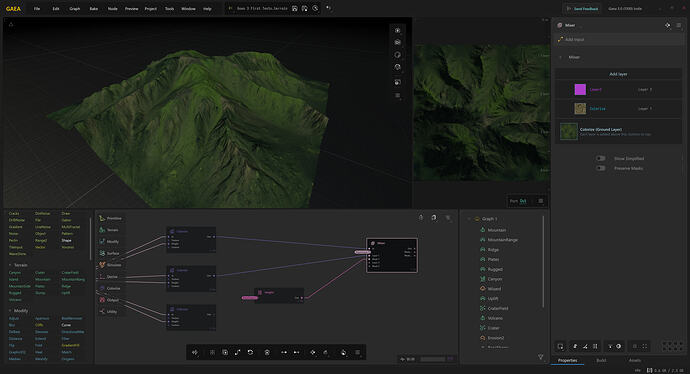Switch to the Build tab
The width and height of the screenshot is (690, 374).
[x=601, y=360]
